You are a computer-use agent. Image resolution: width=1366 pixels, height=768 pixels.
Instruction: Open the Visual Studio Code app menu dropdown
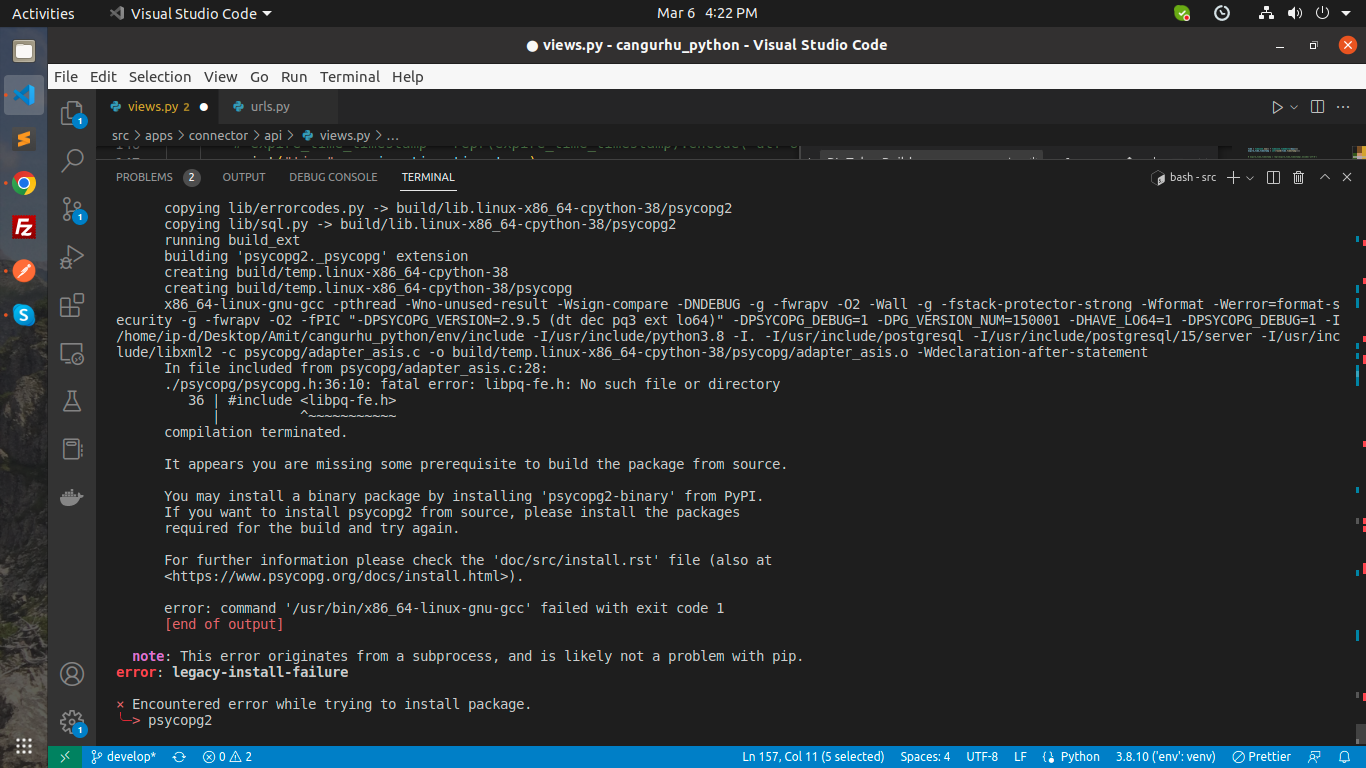190,13
